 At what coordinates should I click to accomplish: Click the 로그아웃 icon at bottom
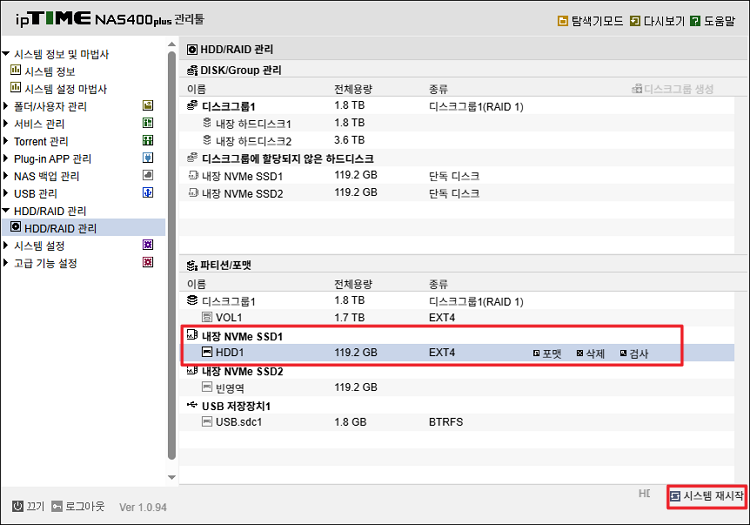coord(58,505)
